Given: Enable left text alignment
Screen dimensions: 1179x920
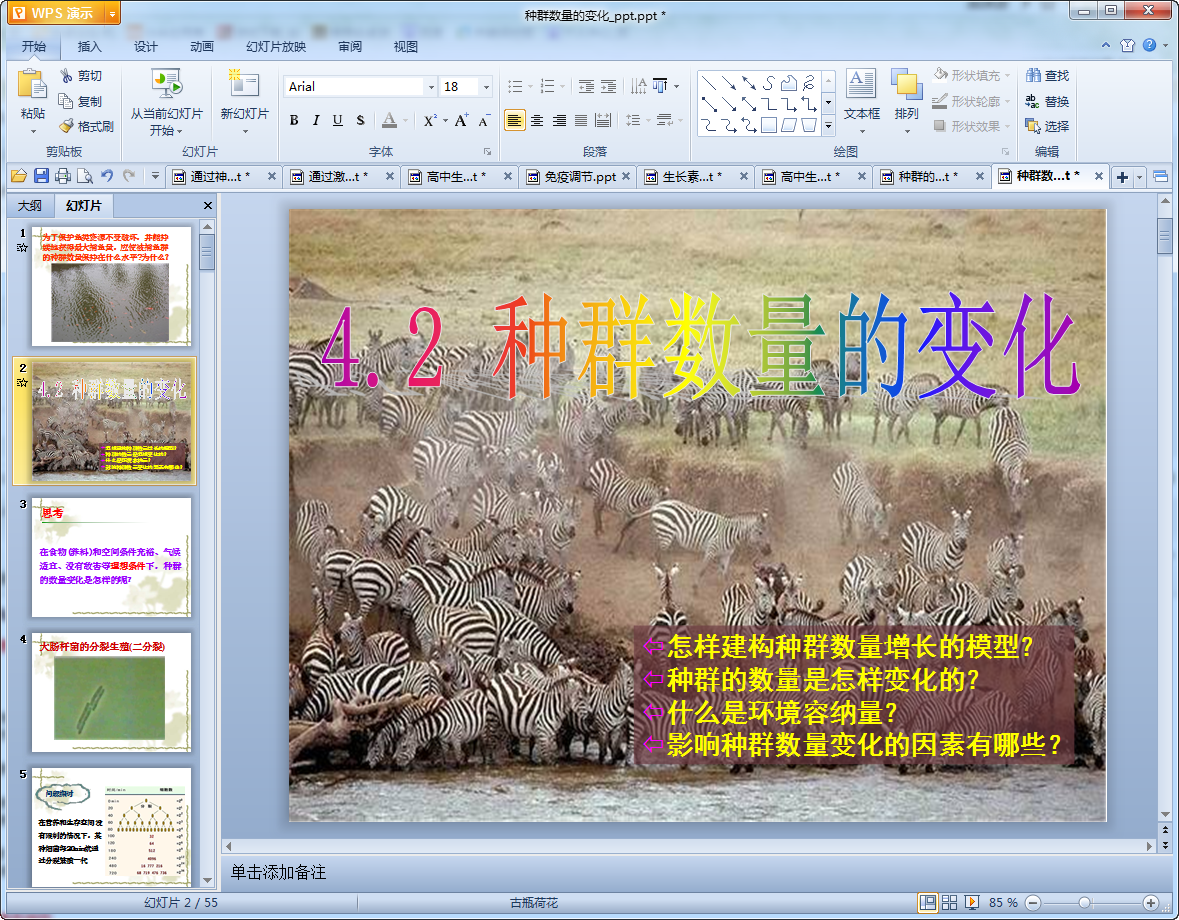Looking at the screenshot, I should (514, 120).
